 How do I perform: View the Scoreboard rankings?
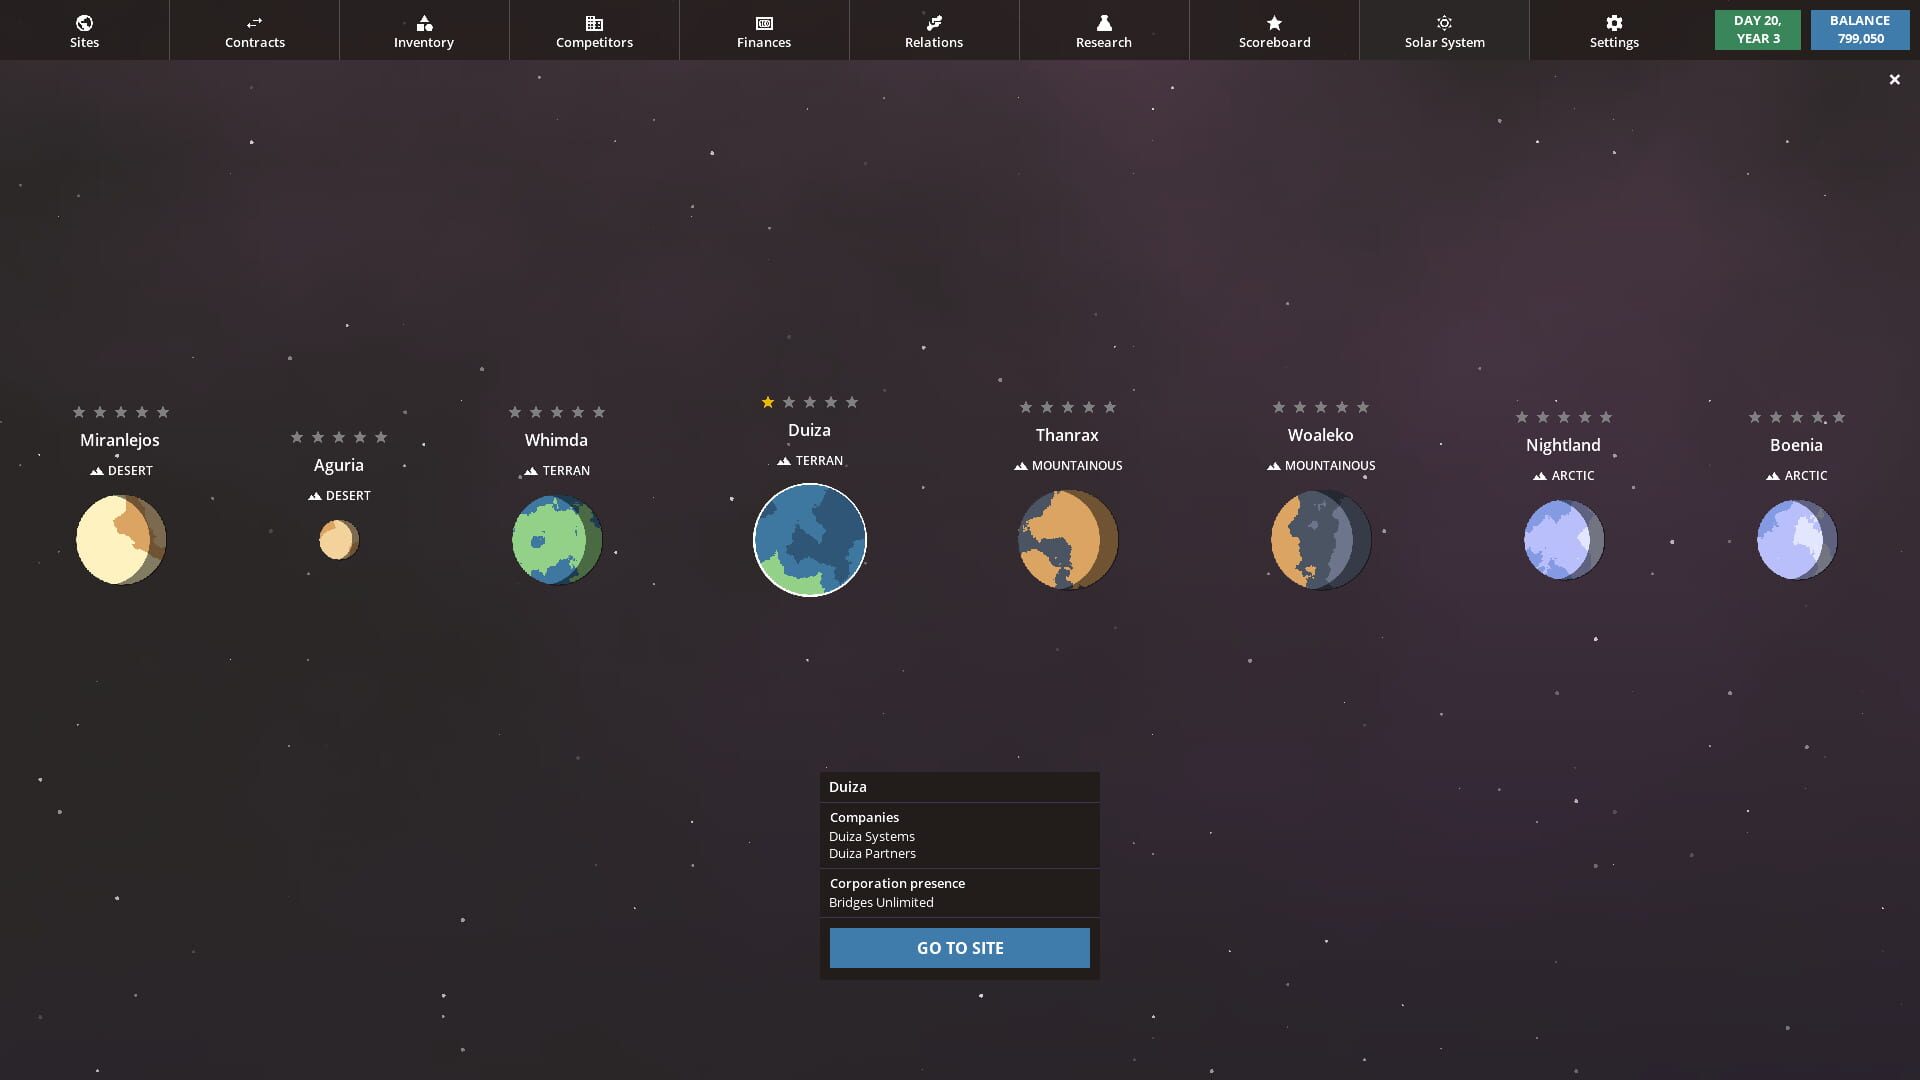click(1273, 30)
